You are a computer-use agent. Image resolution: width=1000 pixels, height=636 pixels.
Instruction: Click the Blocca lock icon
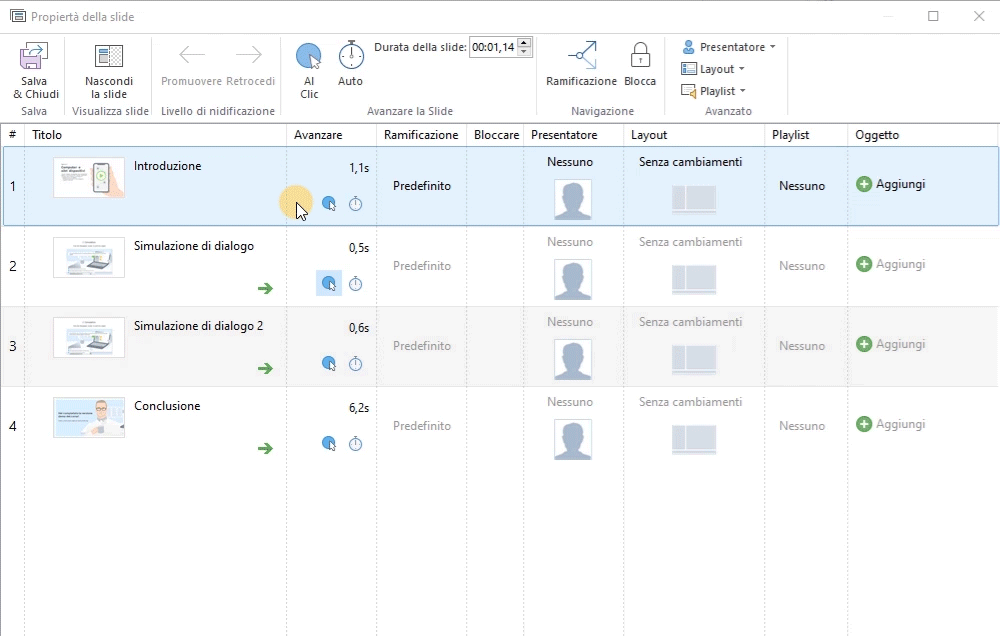click(x=640, y=56)
